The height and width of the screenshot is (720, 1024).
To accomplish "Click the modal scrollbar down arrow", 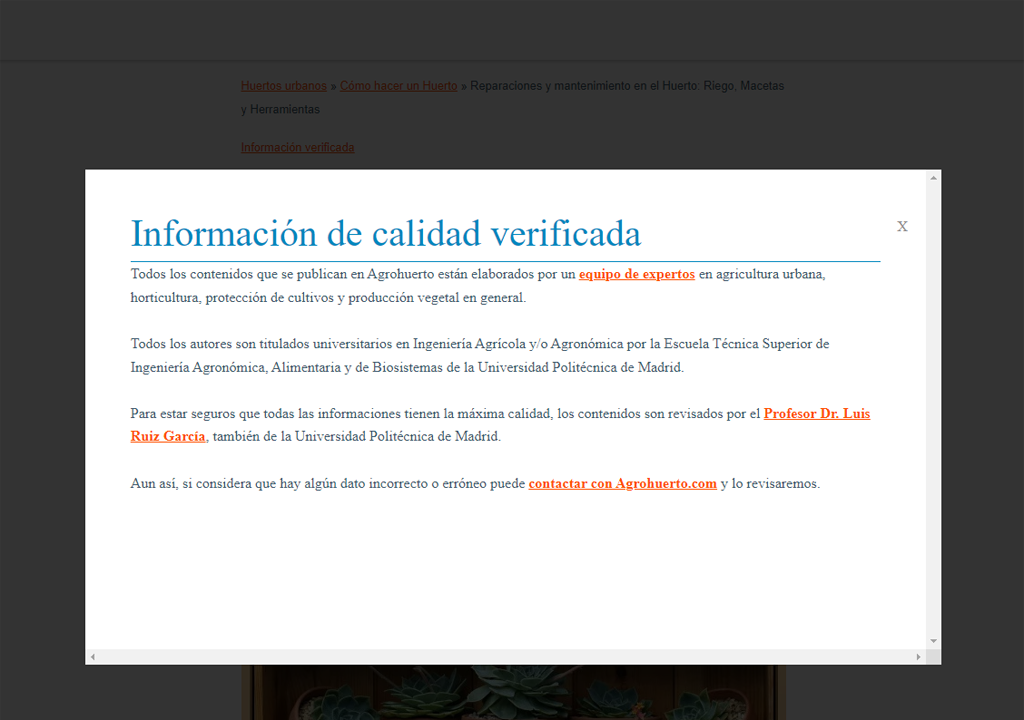I will coord(933,641).
